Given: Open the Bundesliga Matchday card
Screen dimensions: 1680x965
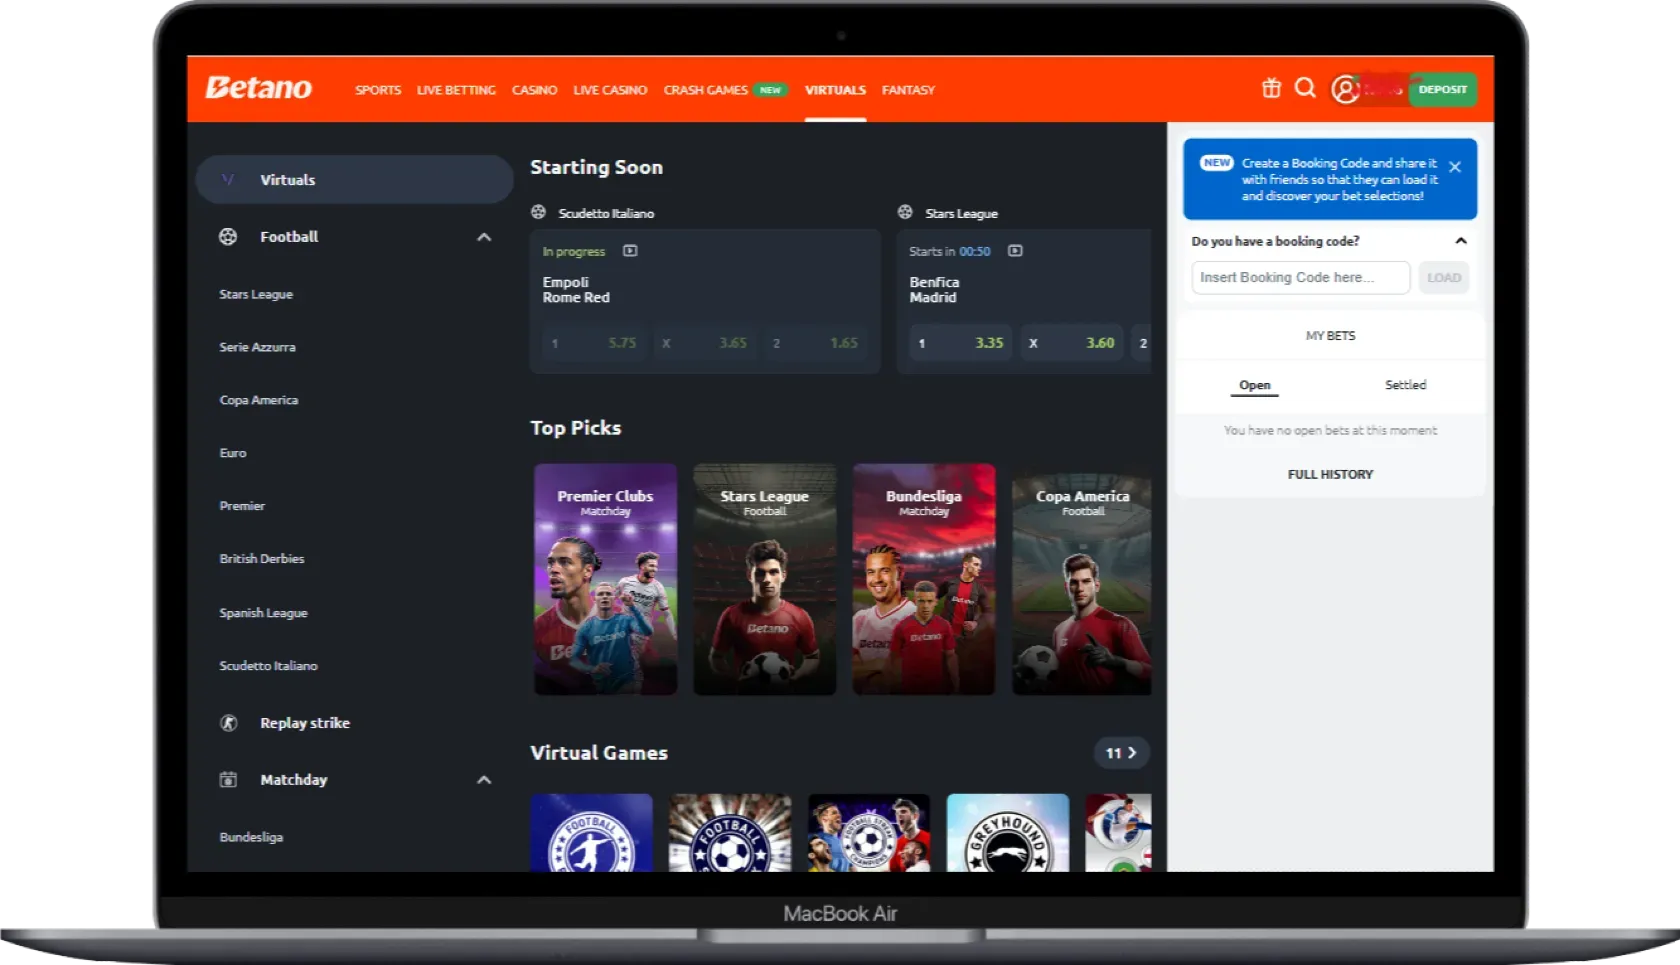Looking at the screenshot, I should [924, 579].
